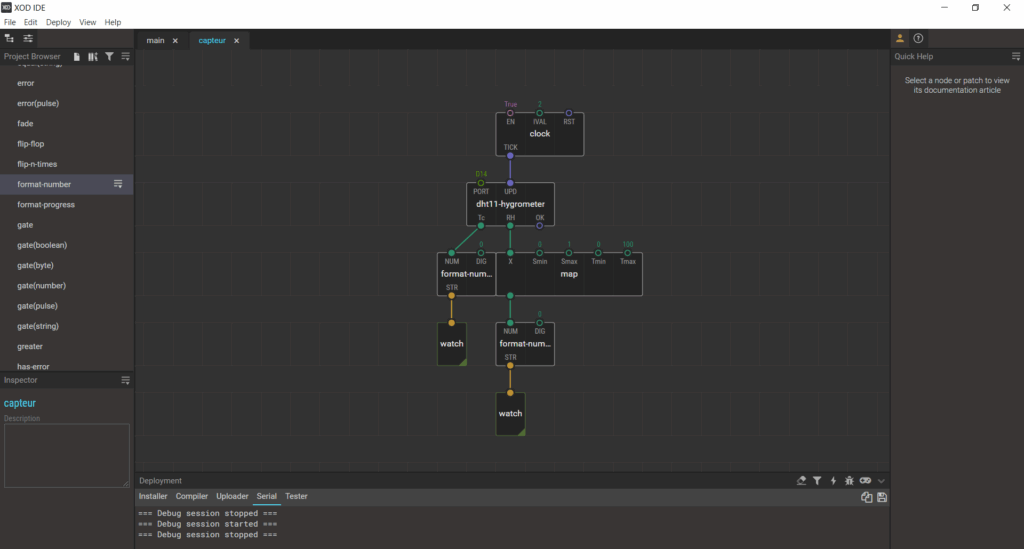Open the File menu
This screenshot has width=1024, height=549.
10,22
